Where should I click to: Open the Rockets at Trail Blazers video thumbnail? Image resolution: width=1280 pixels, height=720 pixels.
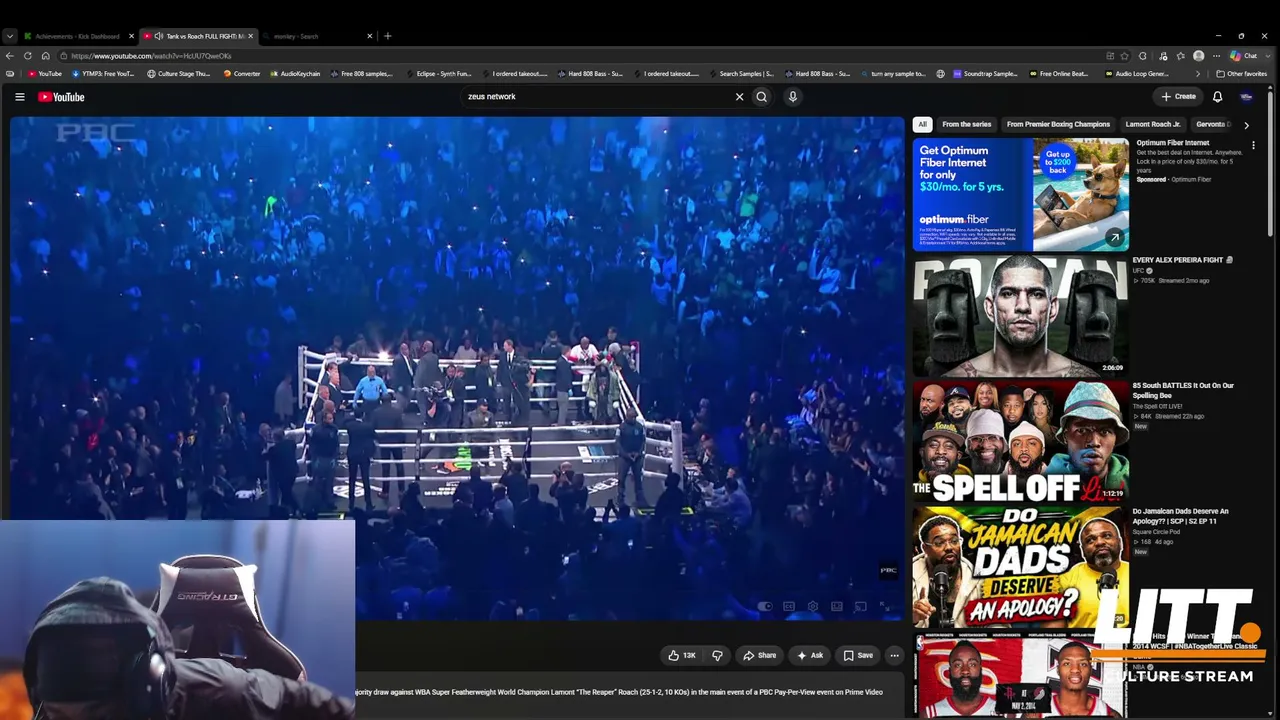tap(1020, 676)
